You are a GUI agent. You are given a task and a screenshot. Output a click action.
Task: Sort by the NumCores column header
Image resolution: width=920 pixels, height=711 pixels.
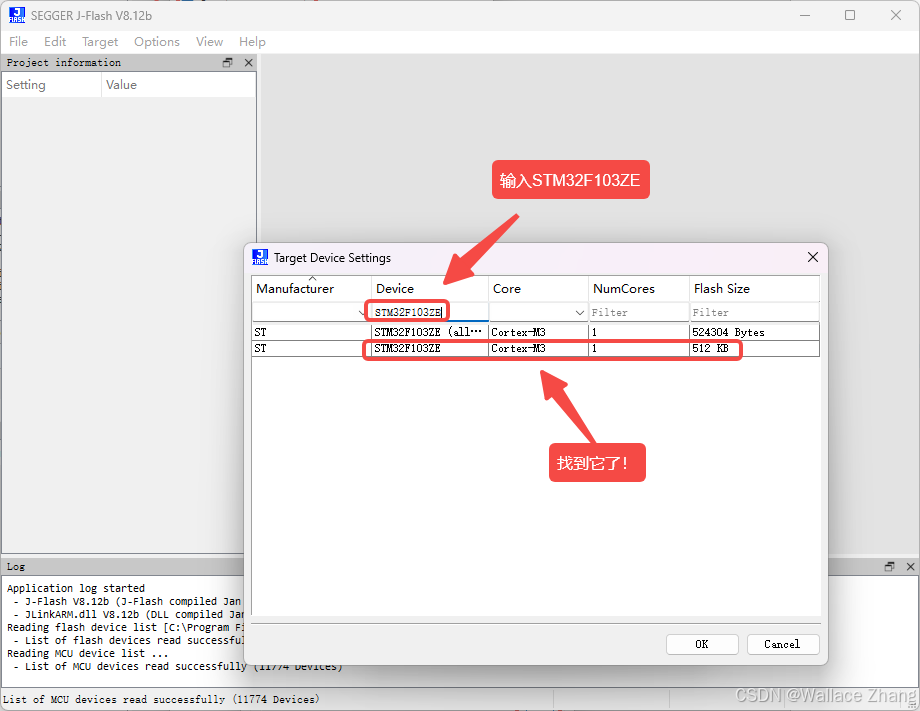click(x=638, y=289)
